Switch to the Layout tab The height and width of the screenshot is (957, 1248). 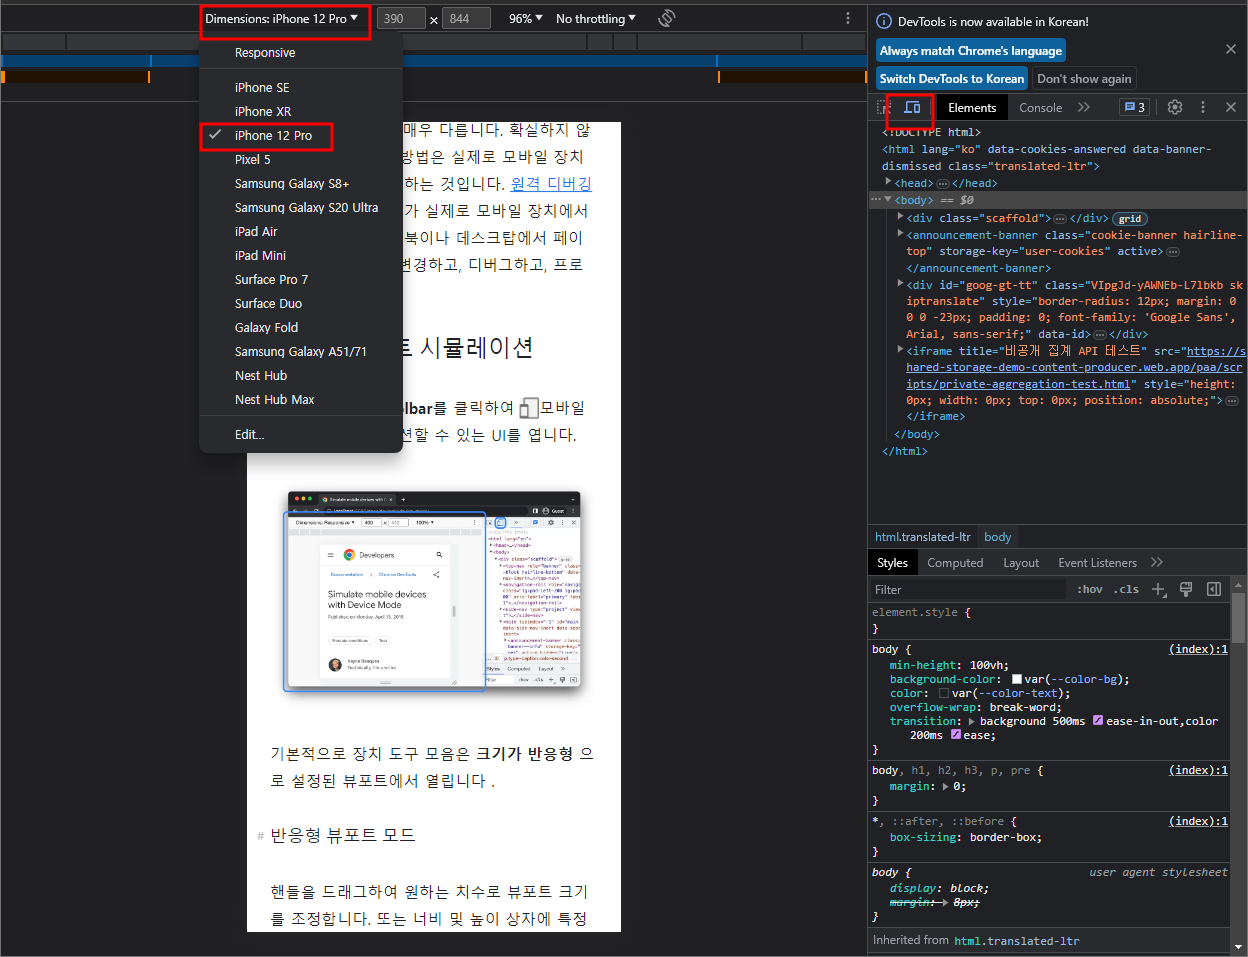tap(1021, 562)
